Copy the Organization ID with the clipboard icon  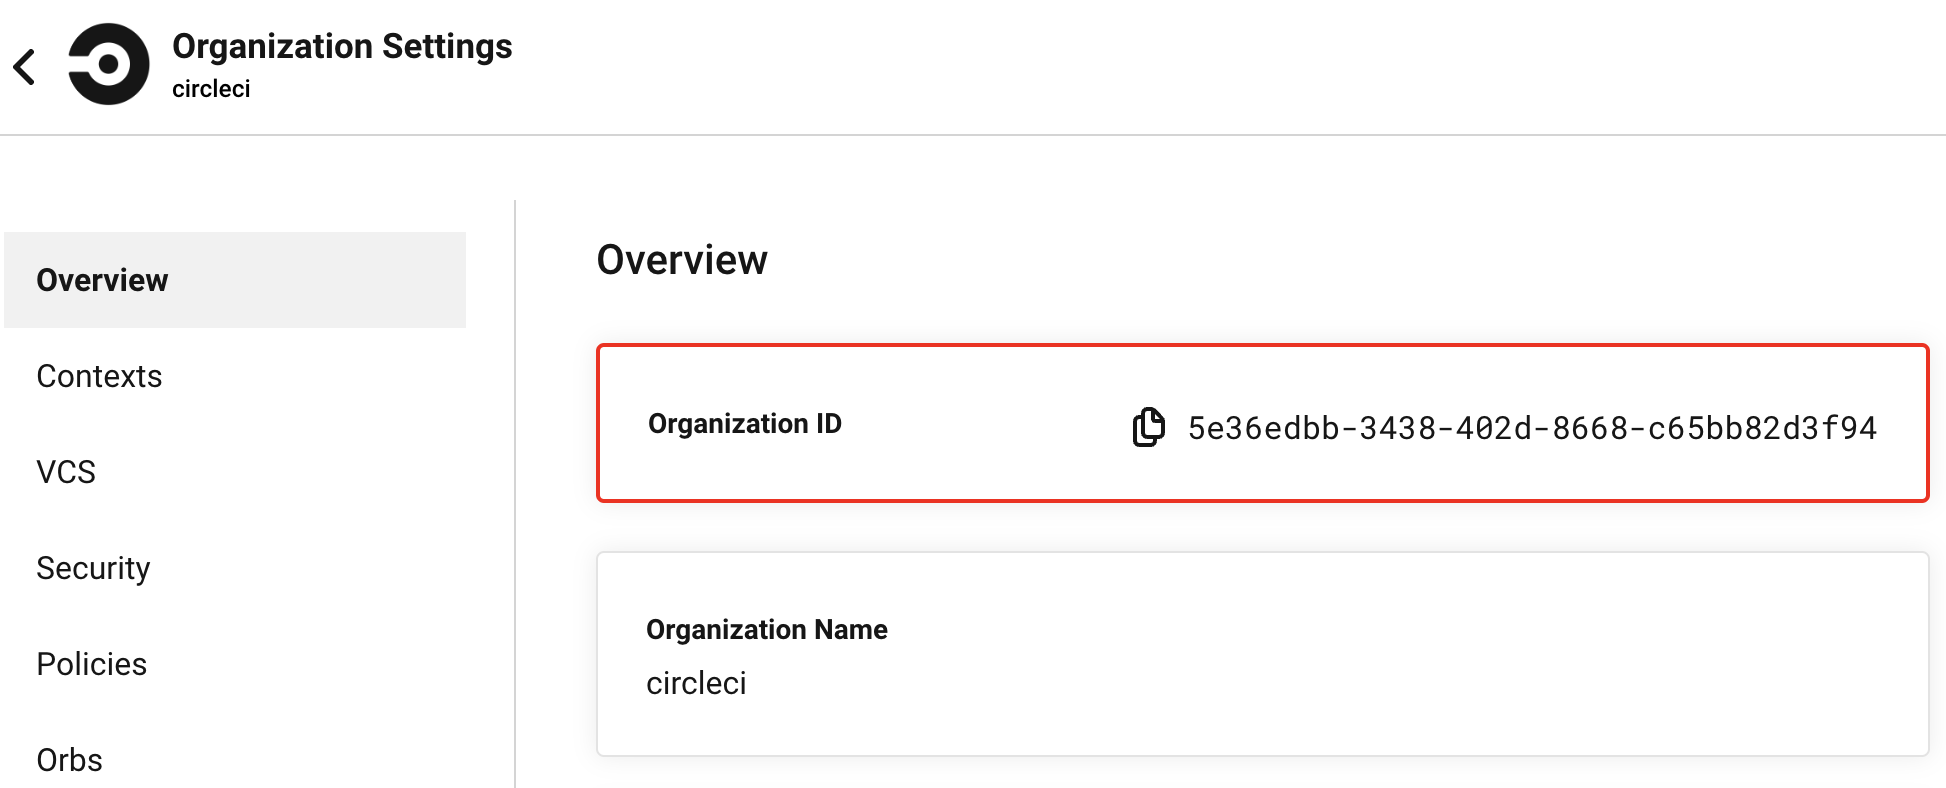tap(1148, 427)
